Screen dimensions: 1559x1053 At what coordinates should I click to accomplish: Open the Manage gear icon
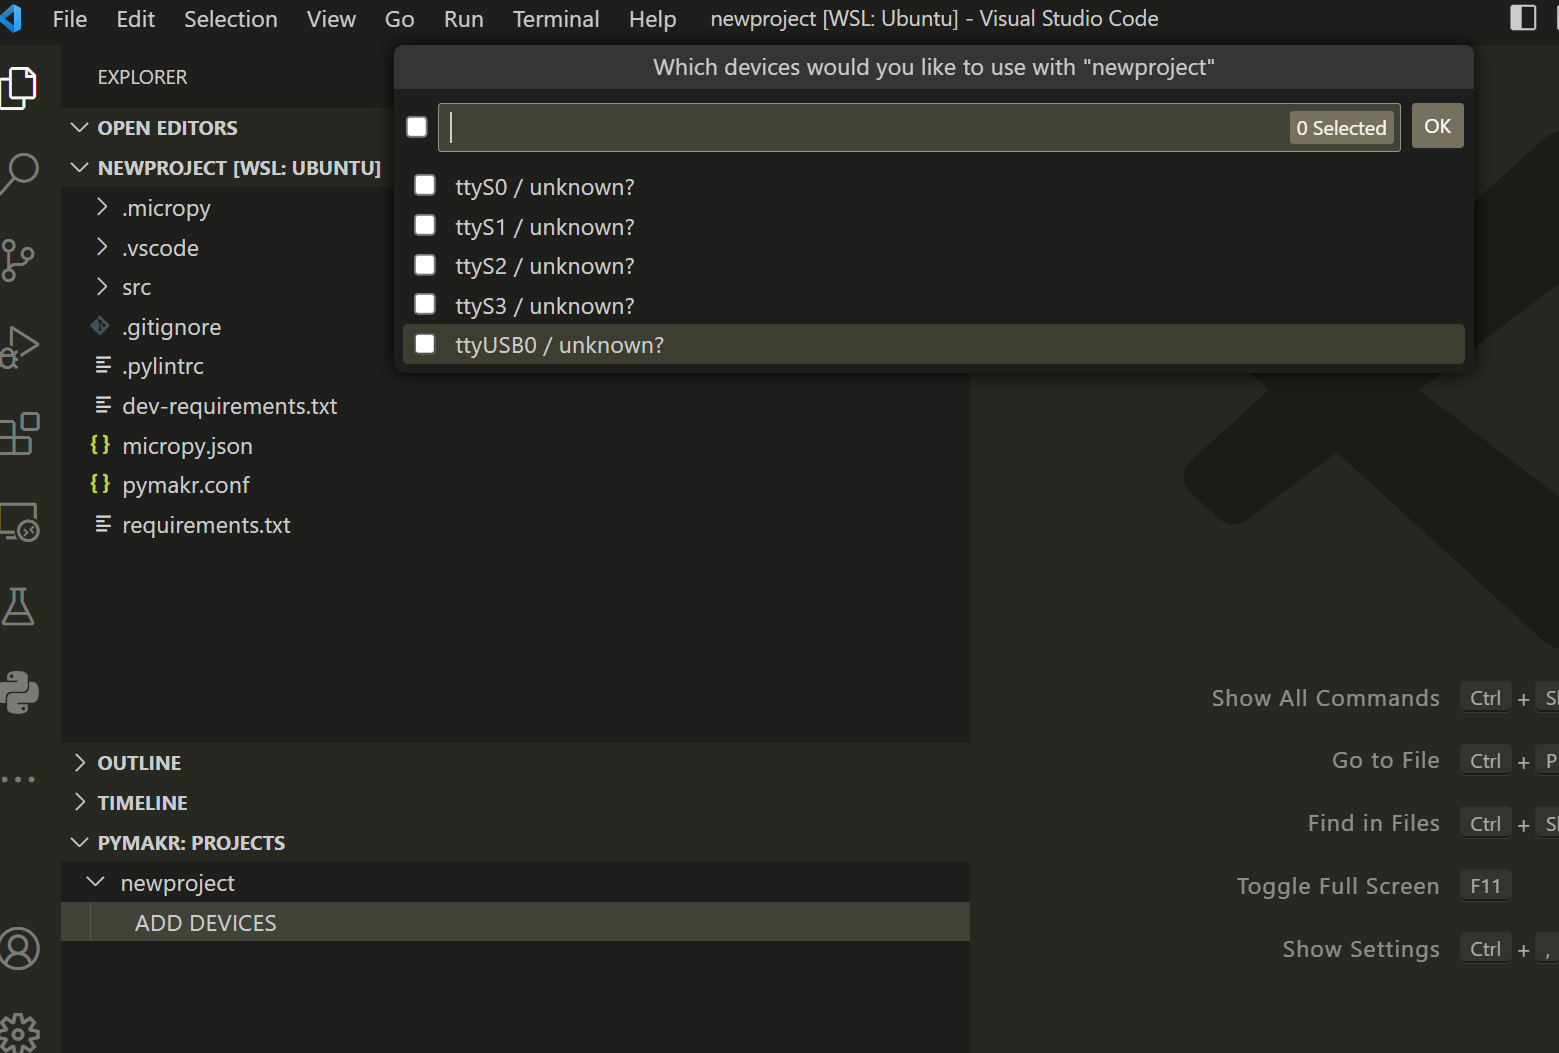coord(18,1033)
